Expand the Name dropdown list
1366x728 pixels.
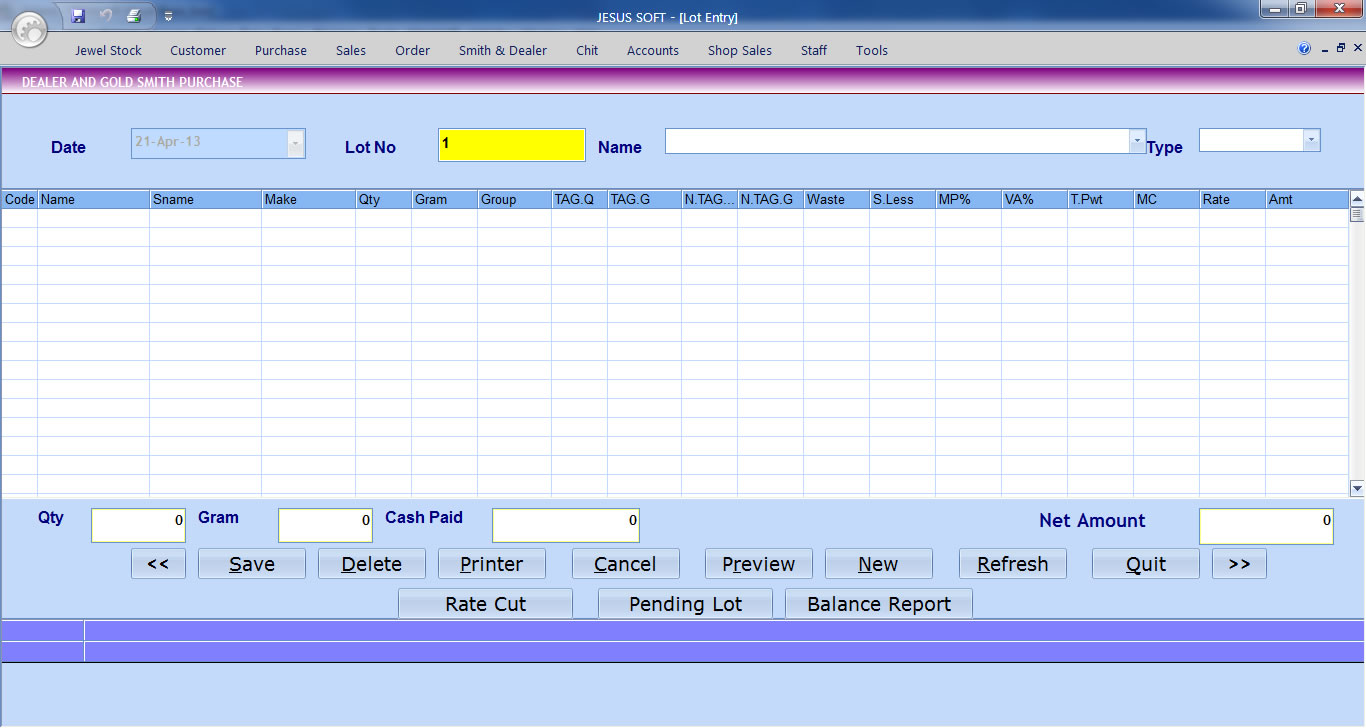click(x=1136, y=141)
